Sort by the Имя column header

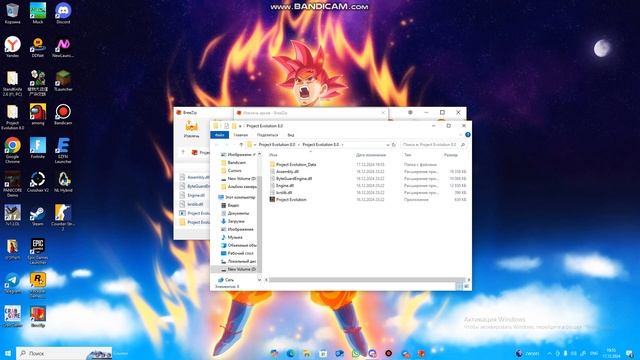coord(273,155)
